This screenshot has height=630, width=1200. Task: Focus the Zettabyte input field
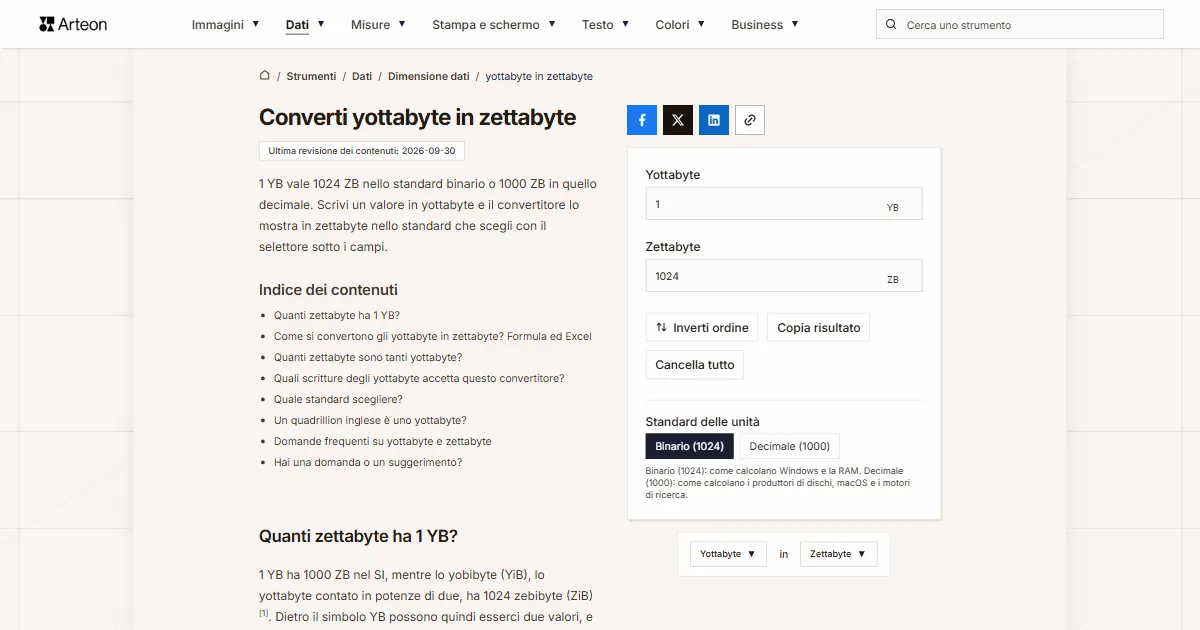coord(784,276)
